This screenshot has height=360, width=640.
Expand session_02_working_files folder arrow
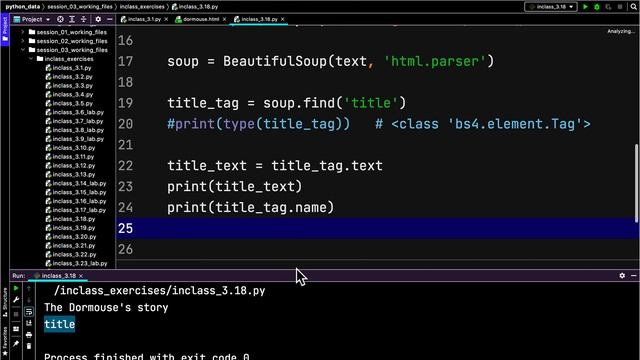(x=22, y=41)
